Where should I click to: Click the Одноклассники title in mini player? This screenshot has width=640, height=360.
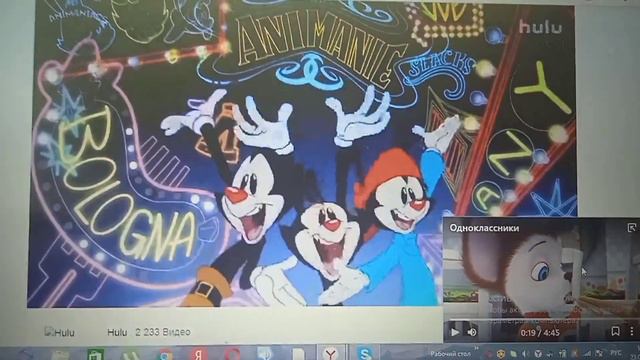tap(484, 228)
